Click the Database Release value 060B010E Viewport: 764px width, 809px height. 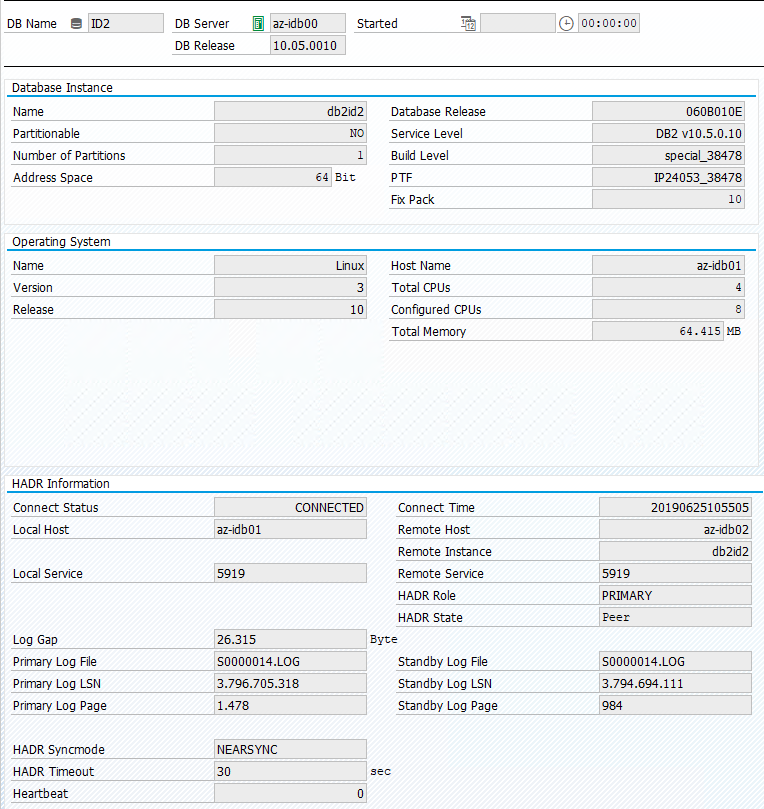click(668, 111)
